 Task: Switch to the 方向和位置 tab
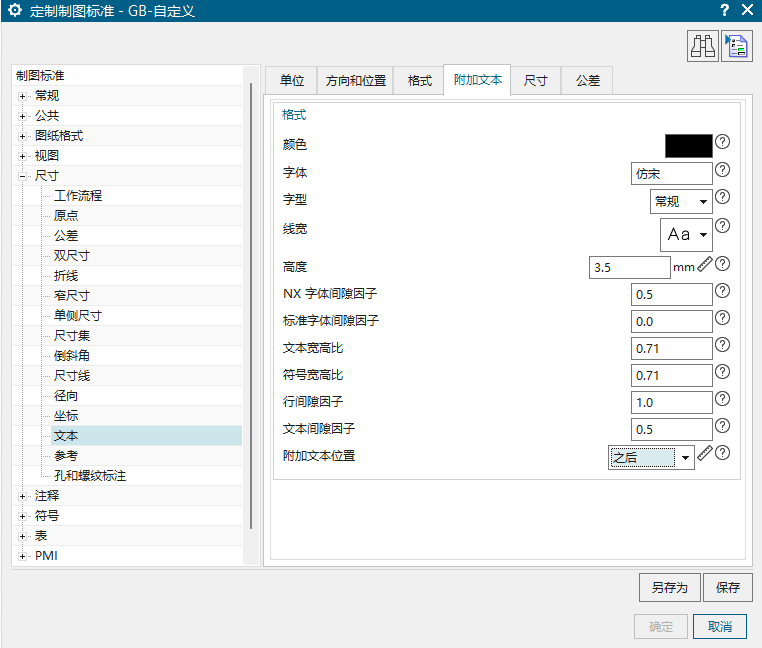click(x=355, y=81)
